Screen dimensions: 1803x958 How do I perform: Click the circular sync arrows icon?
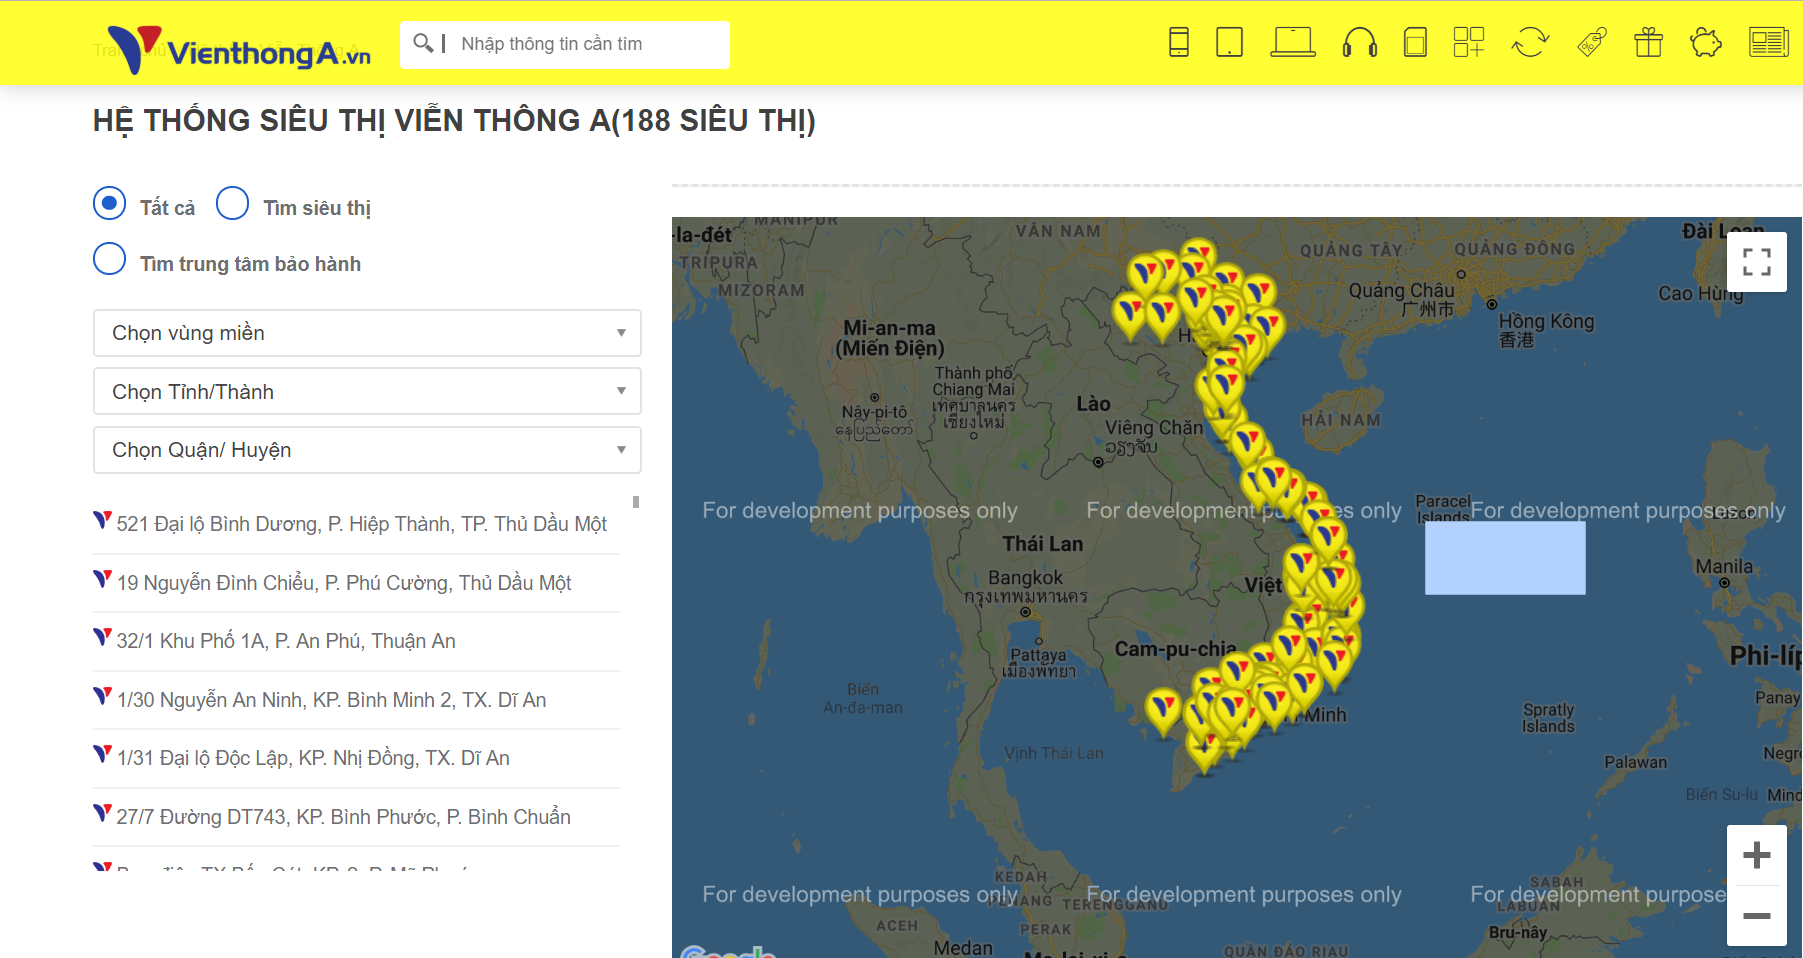pos(1530,43)
